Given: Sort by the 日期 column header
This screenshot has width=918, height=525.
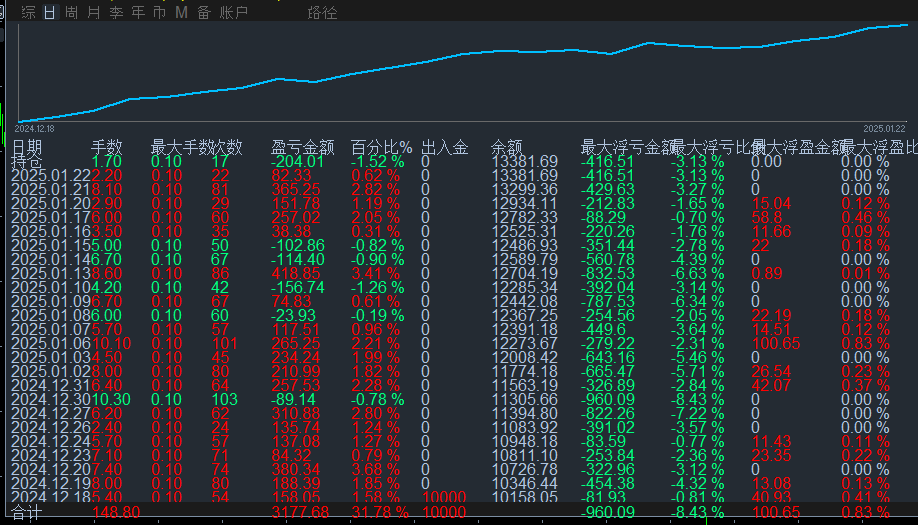Looking at the screenshot, I should point(26,147).
